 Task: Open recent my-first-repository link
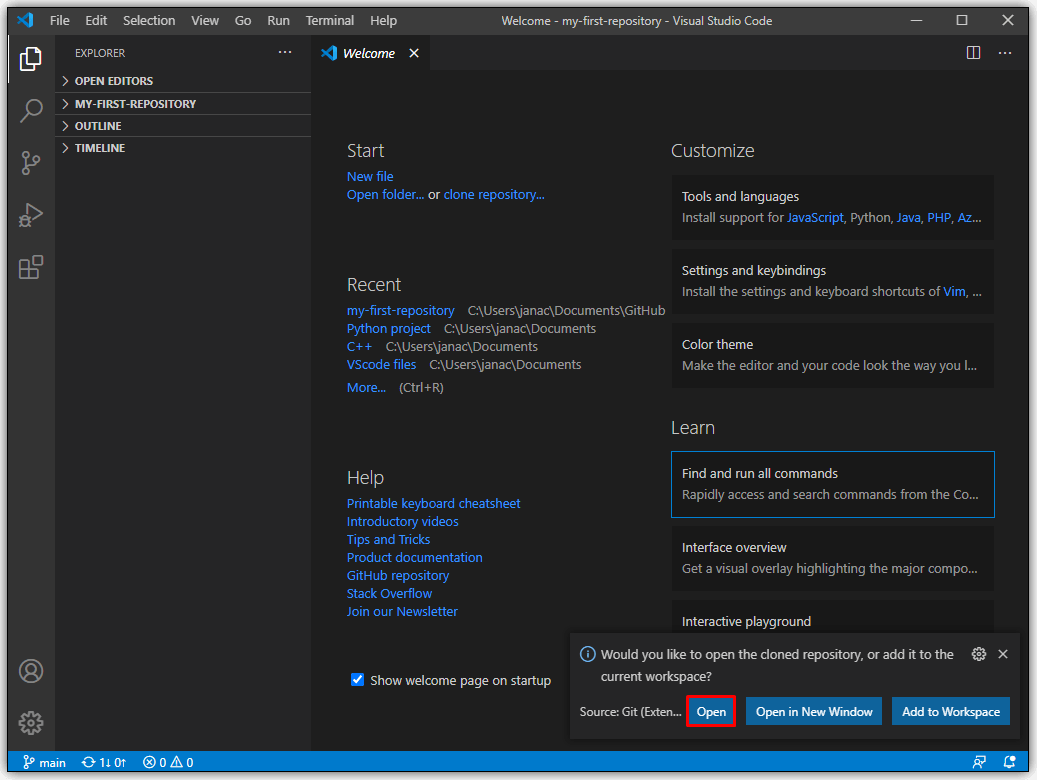(400, 310)
